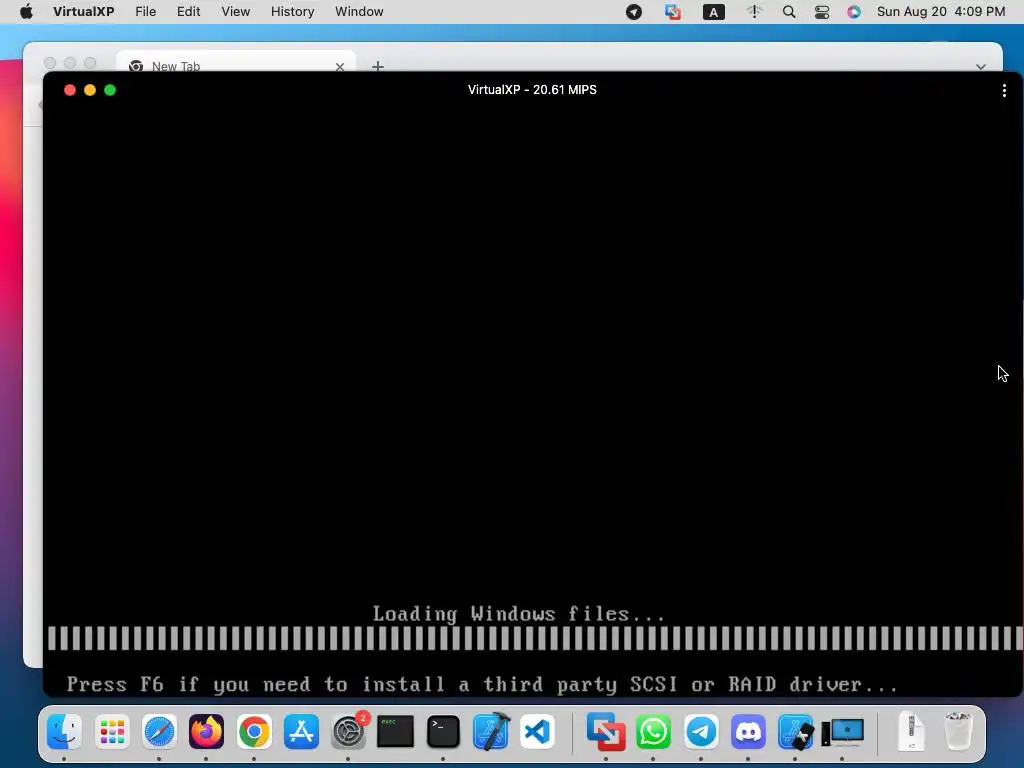Open the VirtualXP computer icon in Dock
The height and width of the screenshot is (768, 1024).
click(843, 731)
